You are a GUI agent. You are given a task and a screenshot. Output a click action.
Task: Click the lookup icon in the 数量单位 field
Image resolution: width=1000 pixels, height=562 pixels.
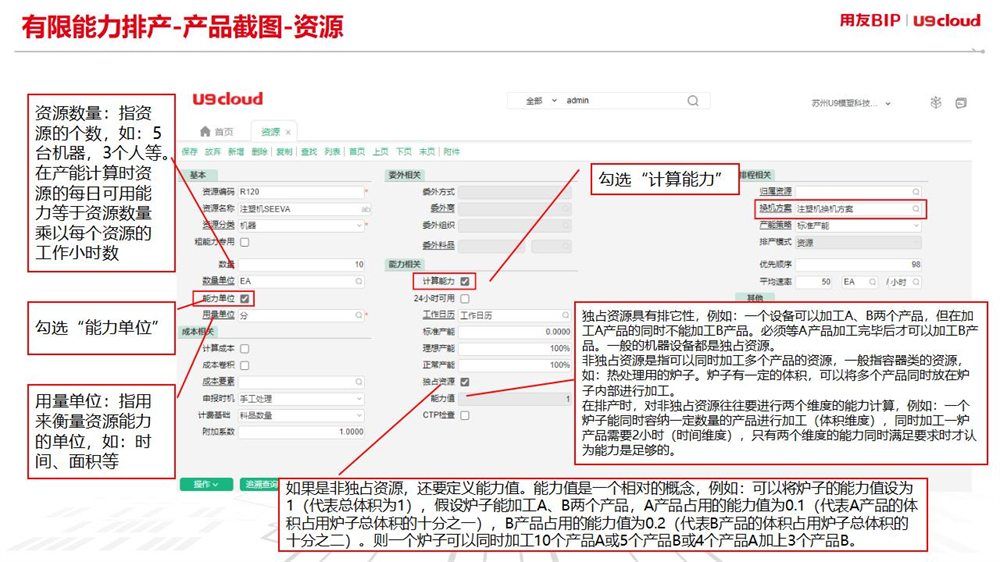[x=359, y=281]
